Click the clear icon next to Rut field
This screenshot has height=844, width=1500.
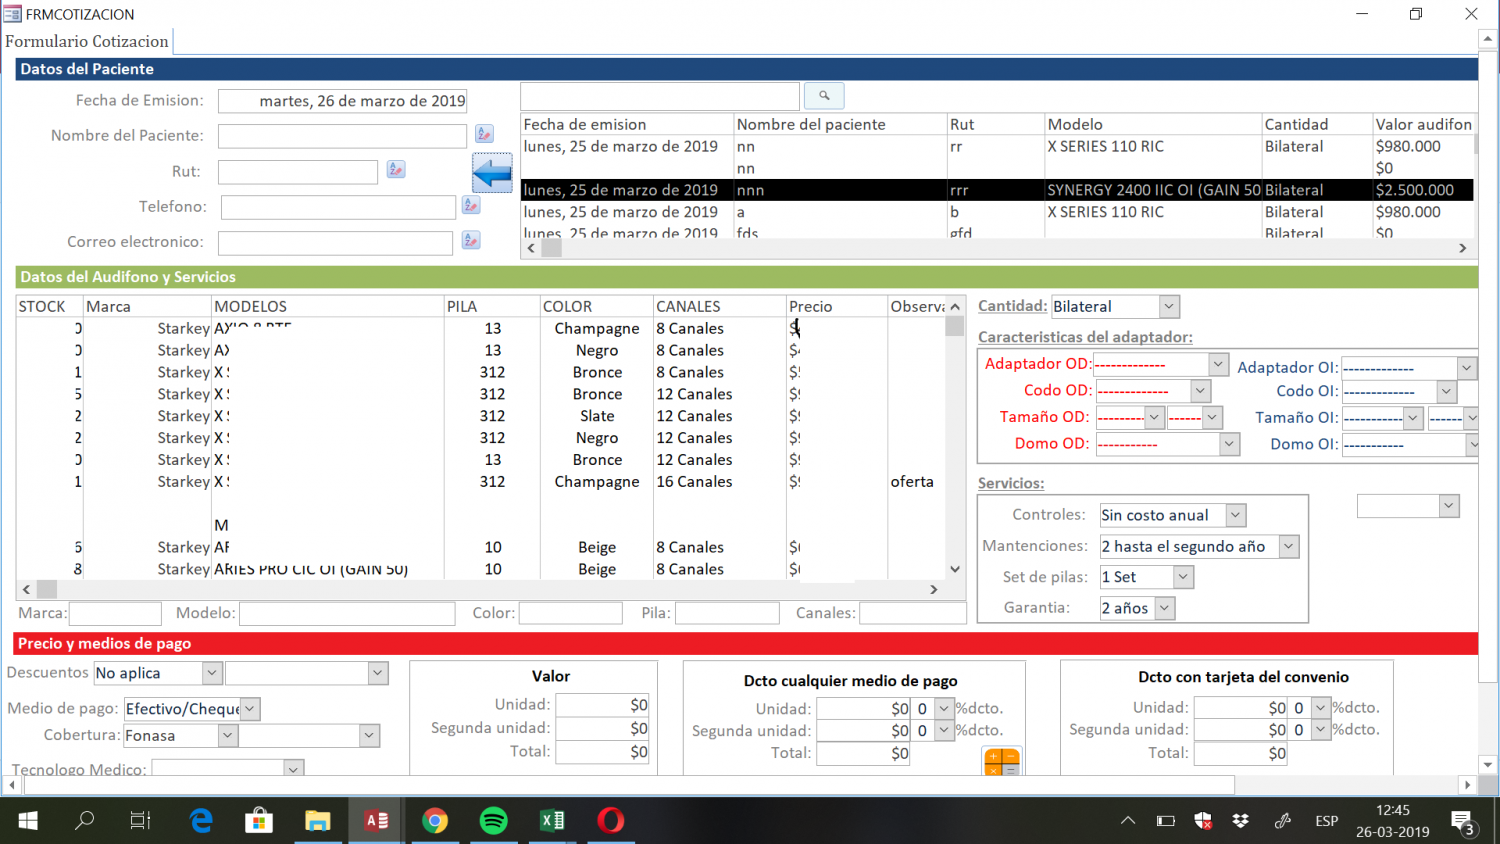[x=396, y=170]
